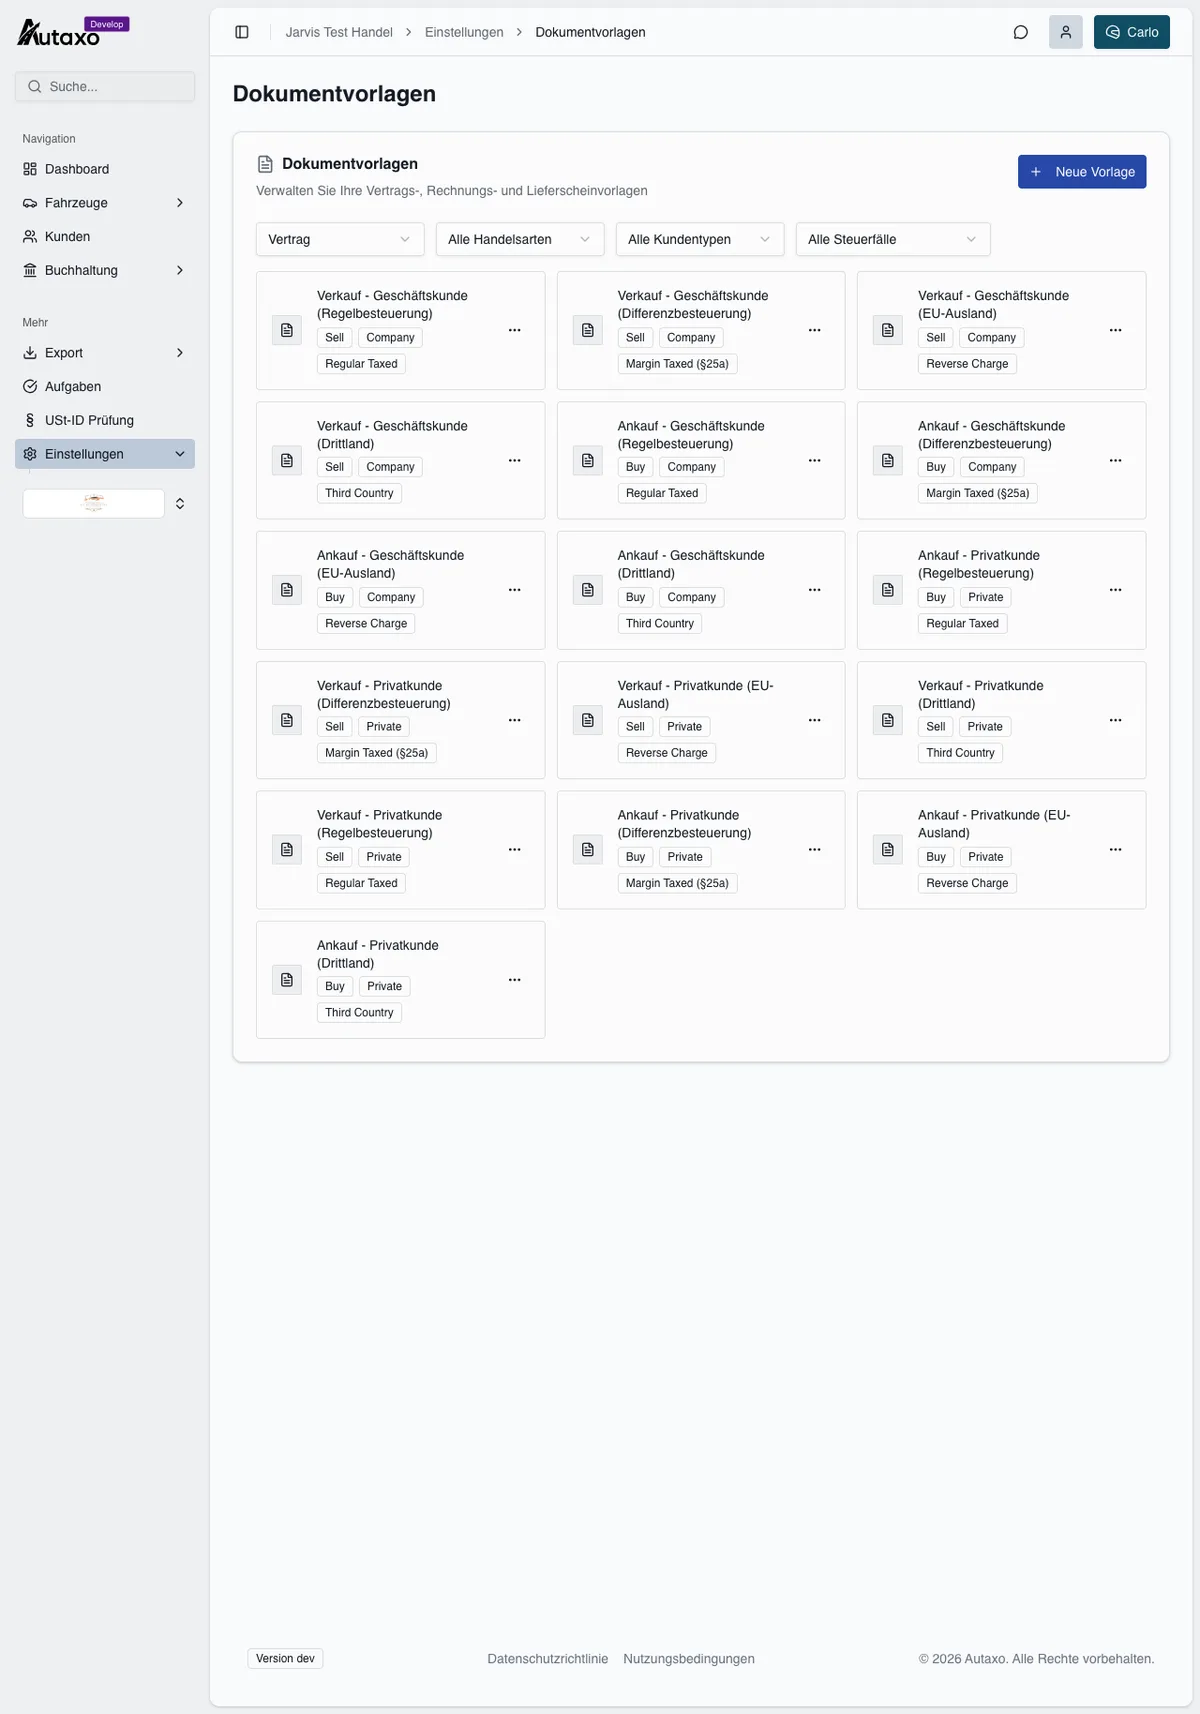The width and height of the screenshot is (1200, 1714).
Task: Open options menu for Verkauf - Geschäftskunde (EU-Ausland)
Action: tap(1115, 330)
